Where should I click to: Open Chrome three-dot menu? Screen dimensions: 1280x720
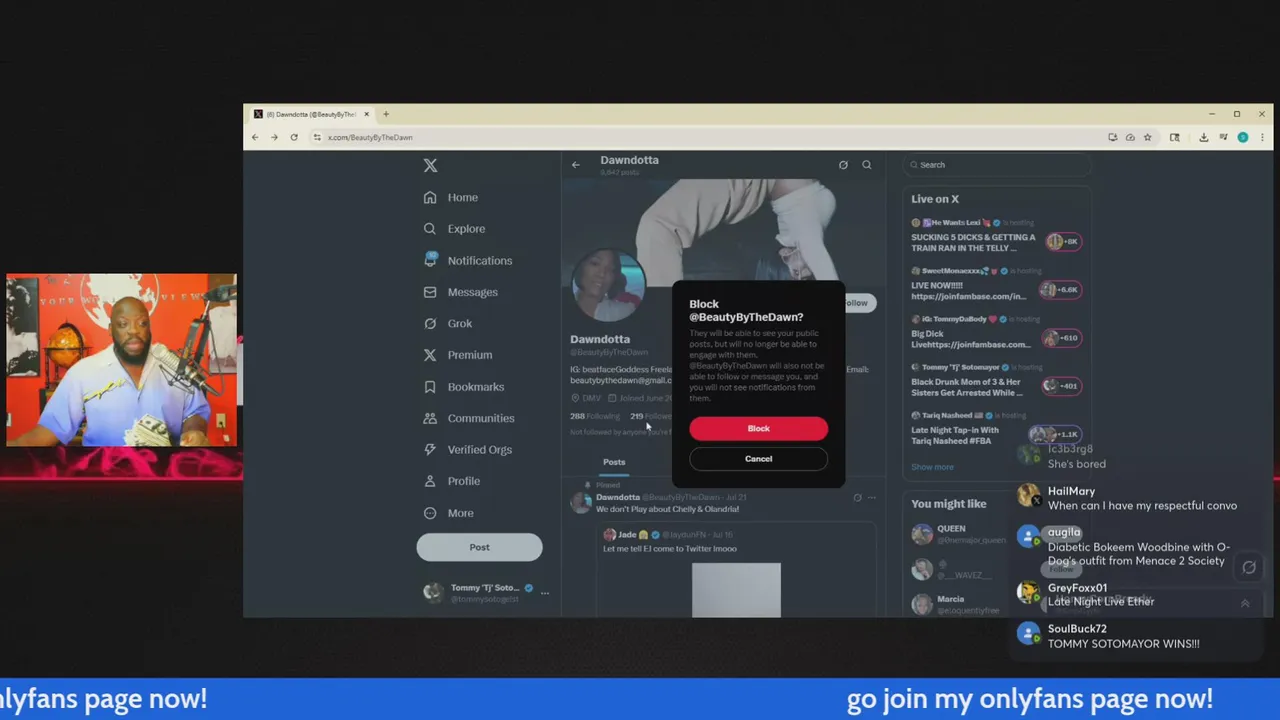(1262, 137)
